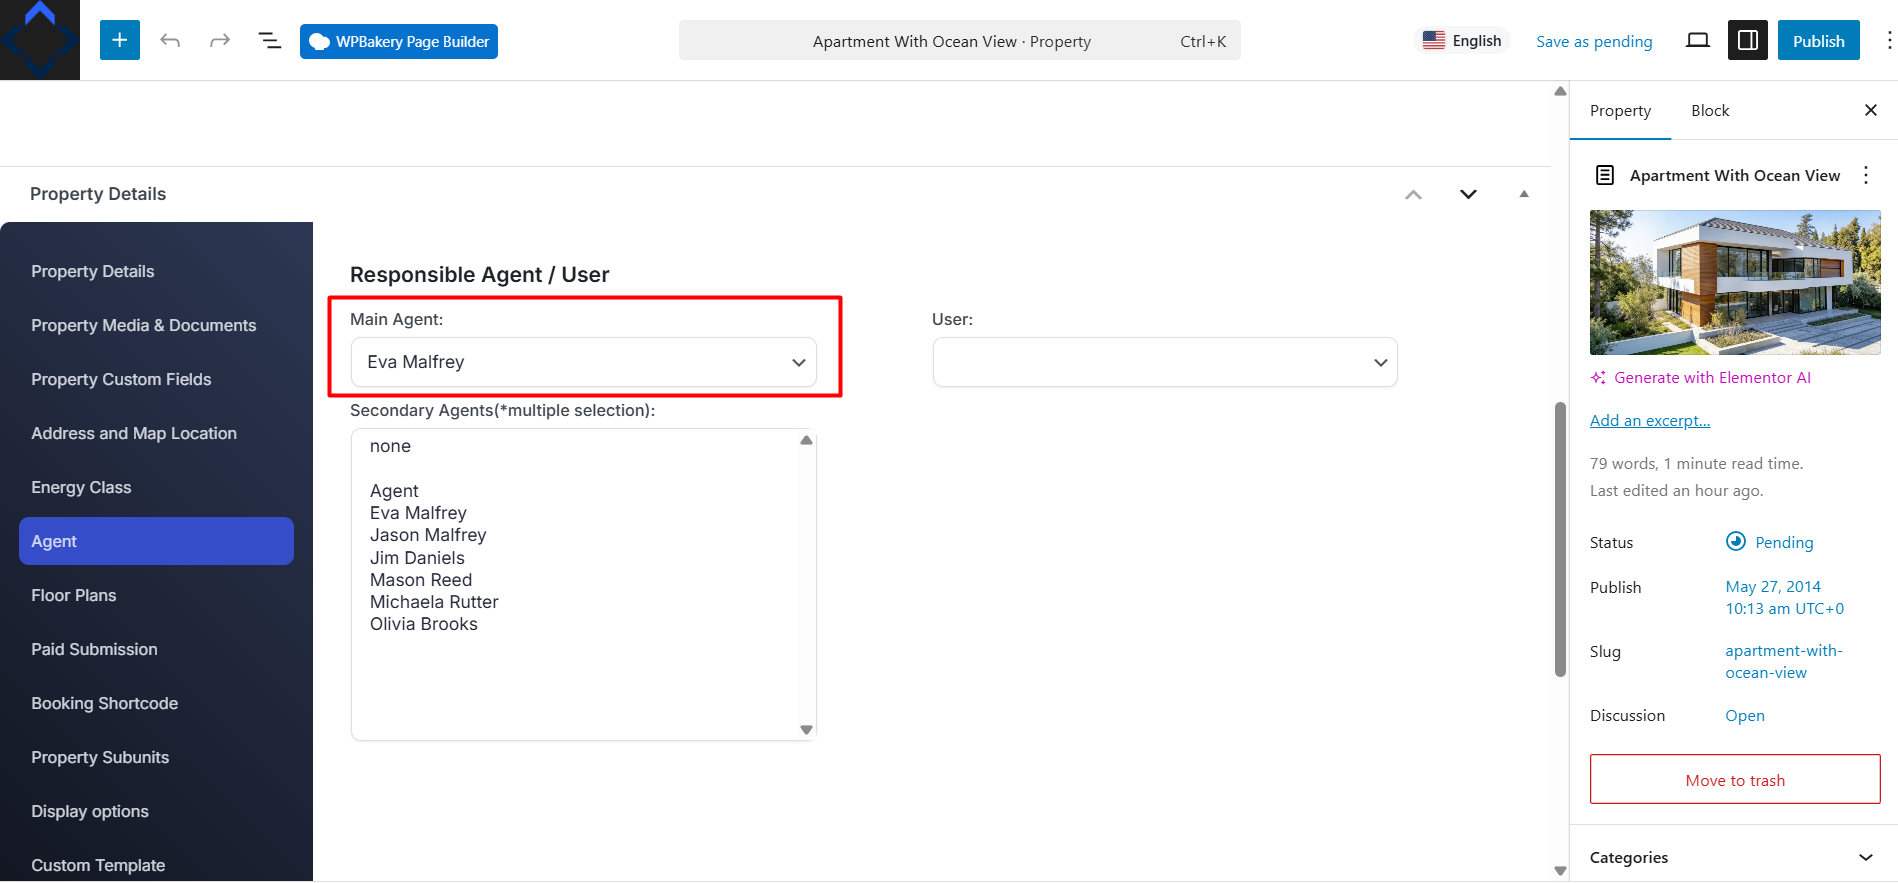Toggle the settings sidebar panel icon

1748,40
